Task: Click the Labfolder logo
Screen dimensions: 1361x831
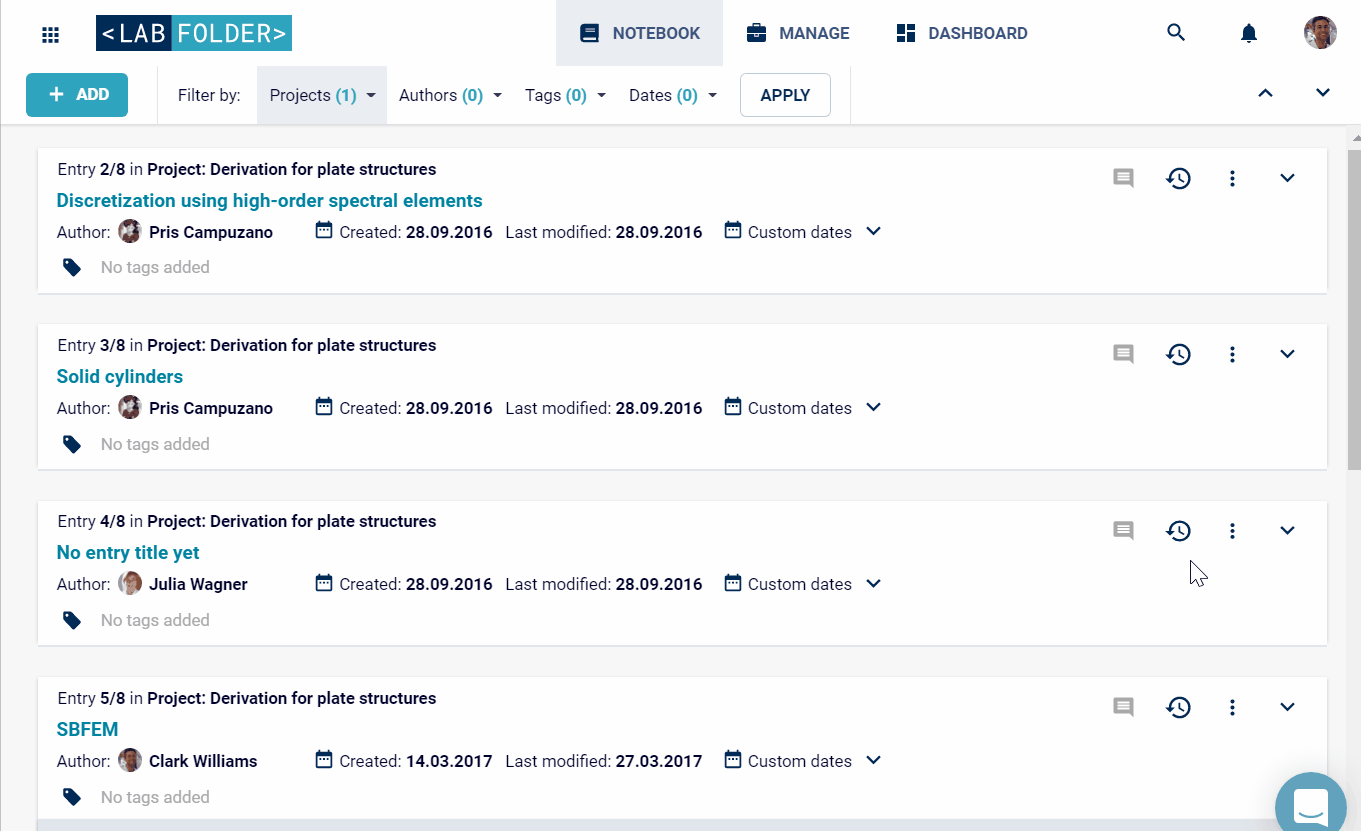Action: pyautogui.click(x=194, y=33)
